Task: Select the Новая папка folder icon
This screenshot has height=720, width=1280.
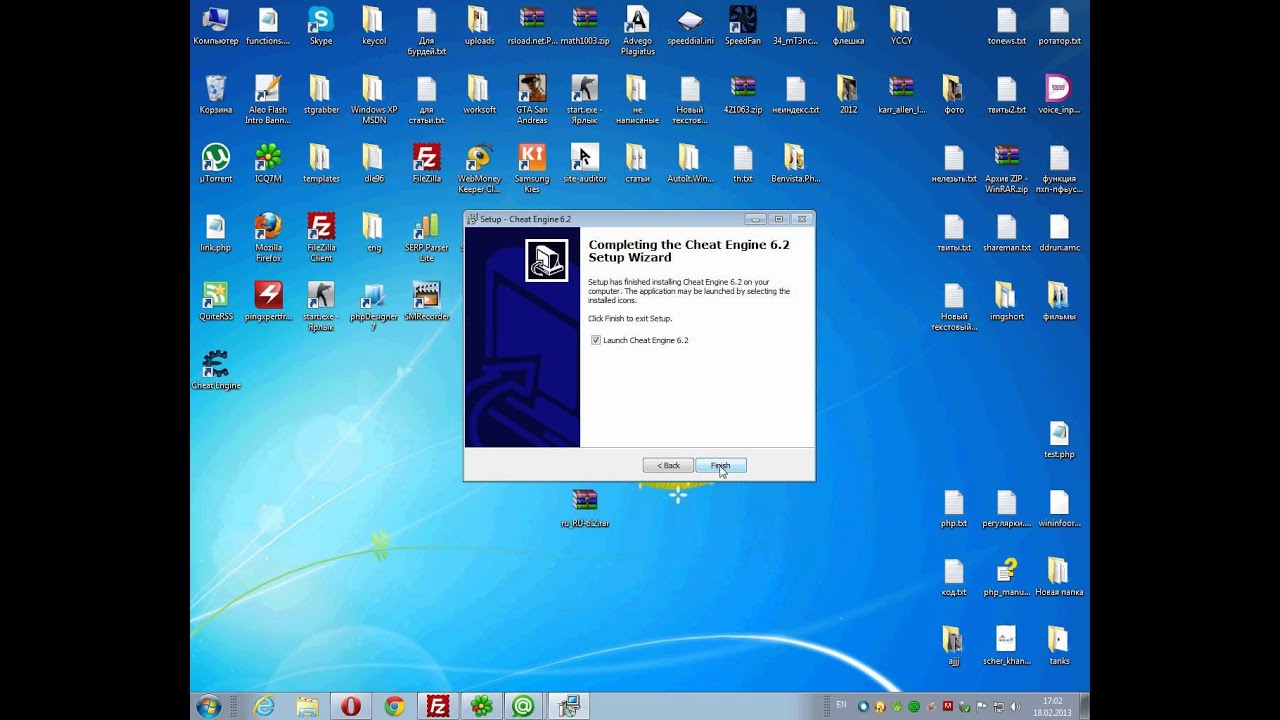Action: (1059, 577)
